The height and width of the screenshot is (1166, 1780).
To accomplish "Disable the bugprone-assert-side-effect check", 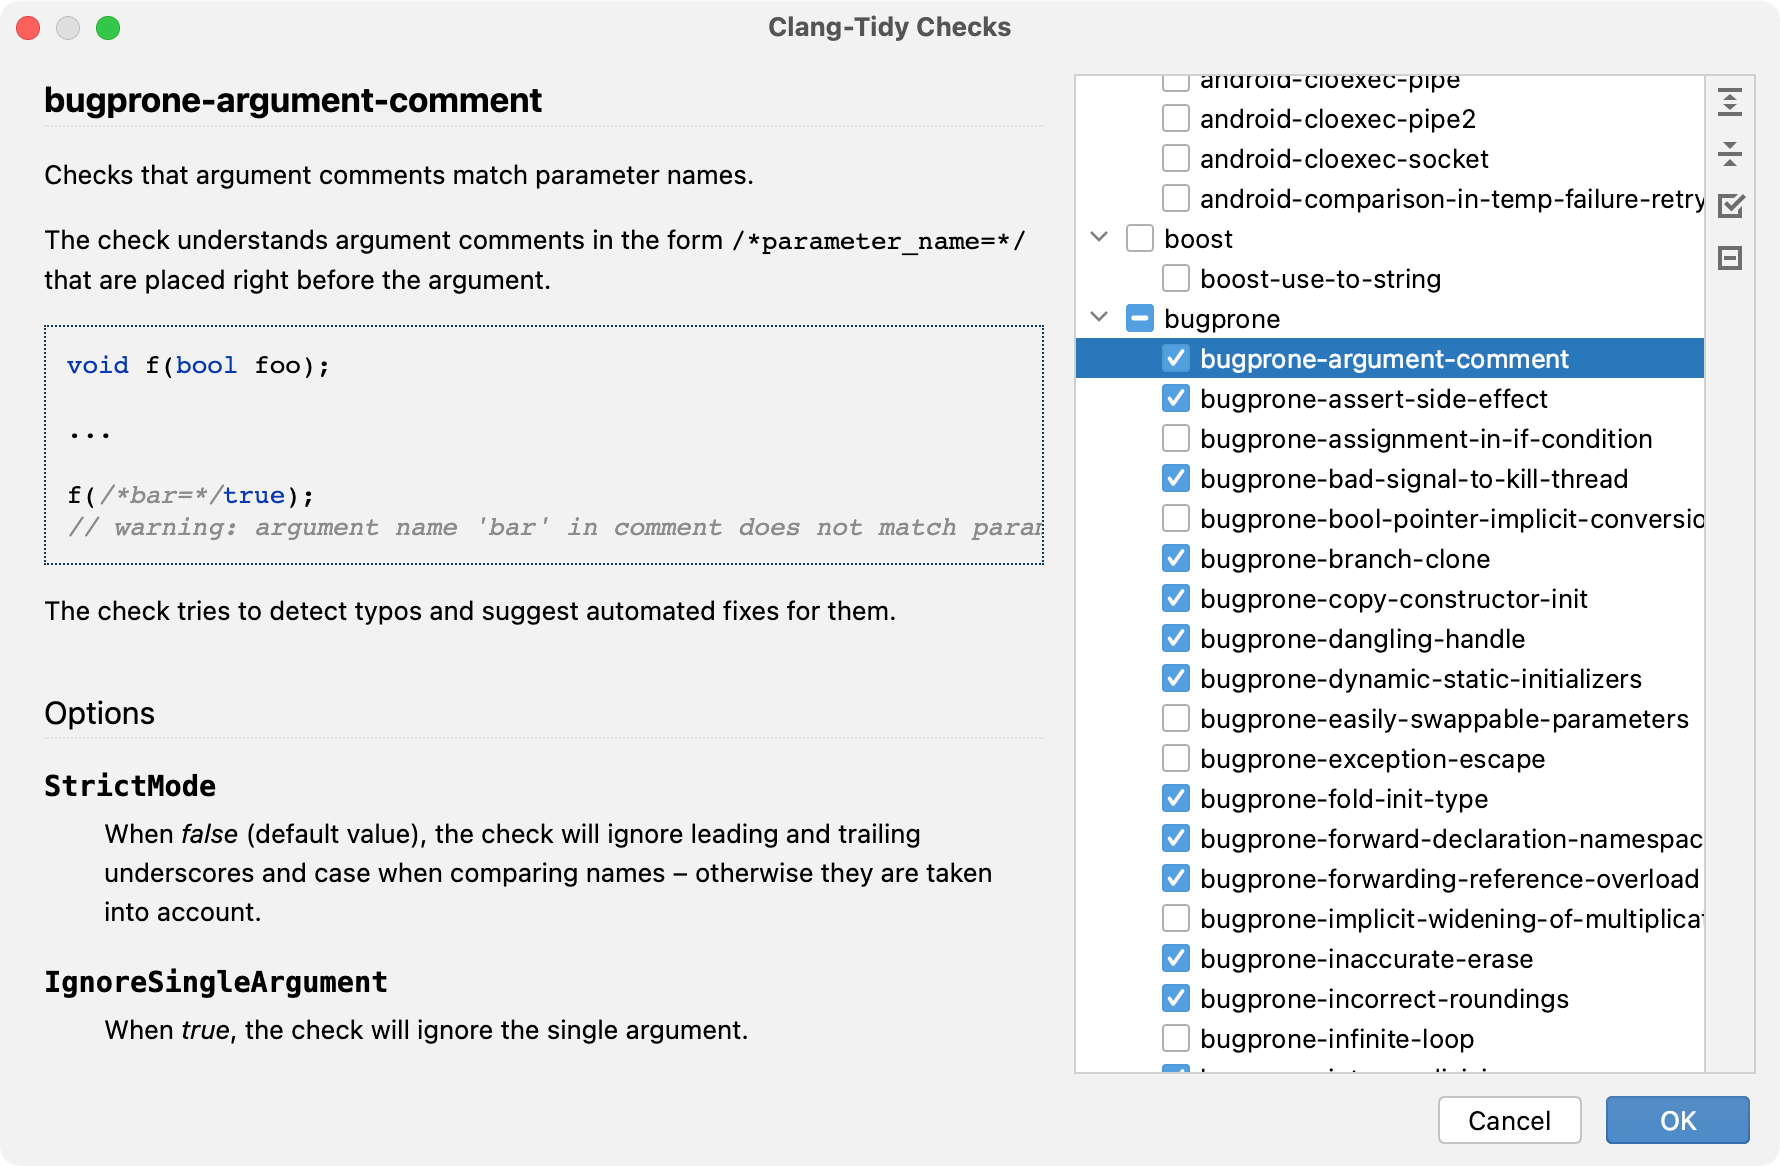I will (1175, 398).
